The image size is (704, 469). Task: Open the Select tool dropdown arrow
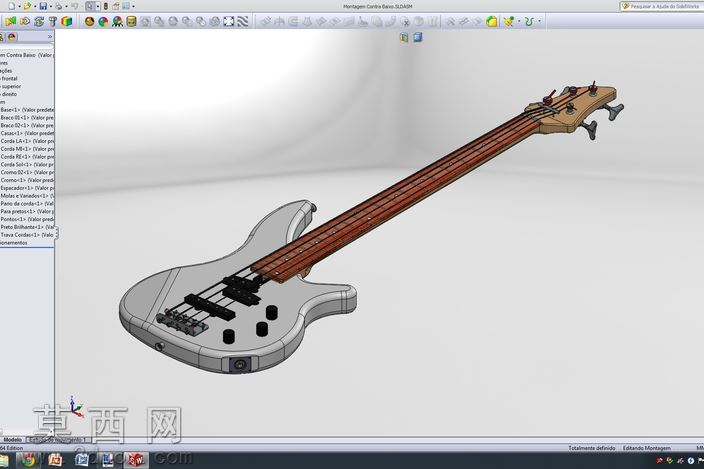[97, 7]
